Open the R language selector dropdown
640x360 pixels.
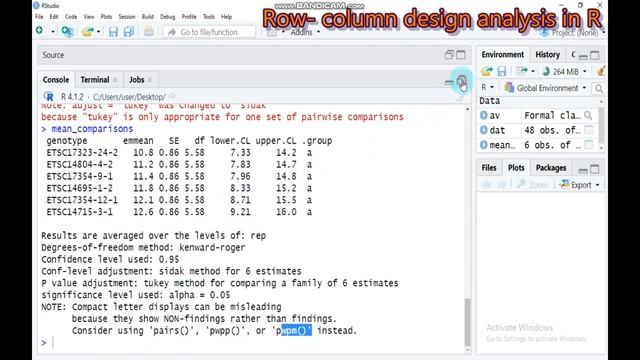[487, 88]
